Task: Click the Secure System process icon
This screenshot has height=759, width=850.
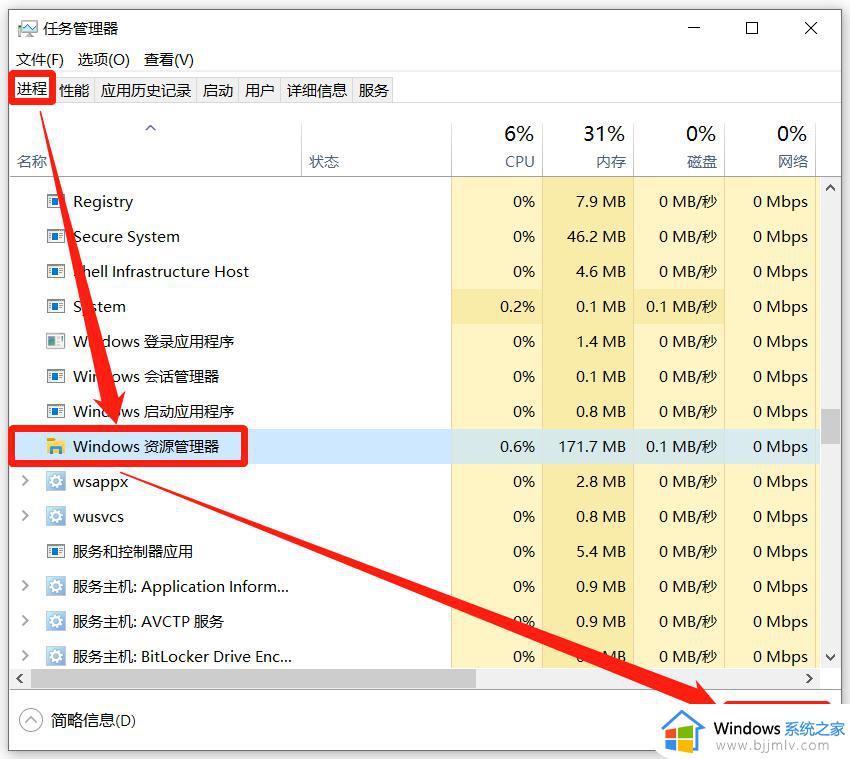Action: pyautogui.click(x=56, y=236)
